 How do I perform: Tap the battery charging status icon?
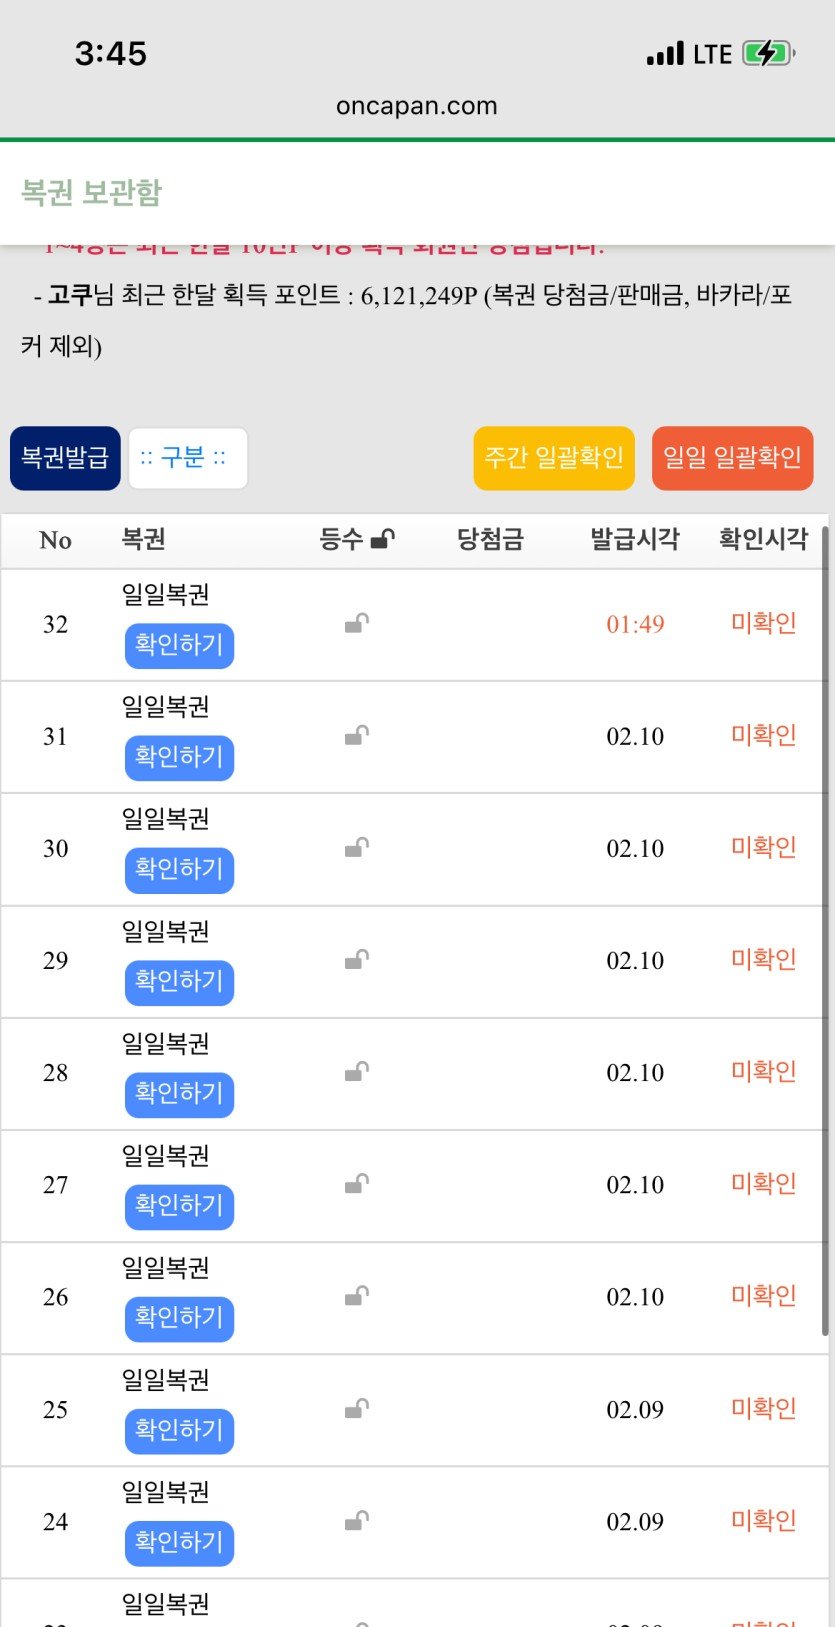click(x=767, y=54)
